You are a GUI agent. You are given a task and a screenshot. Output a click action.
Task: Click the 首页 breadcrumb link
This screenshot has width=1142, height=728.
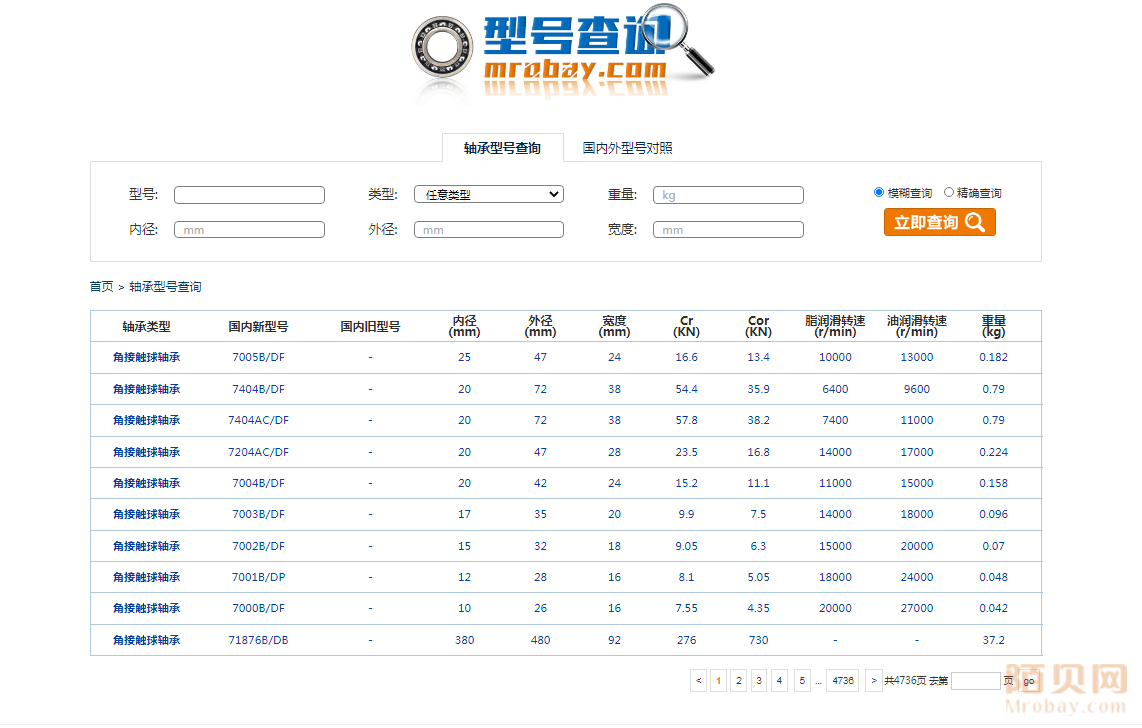click(x=101, y=287)
